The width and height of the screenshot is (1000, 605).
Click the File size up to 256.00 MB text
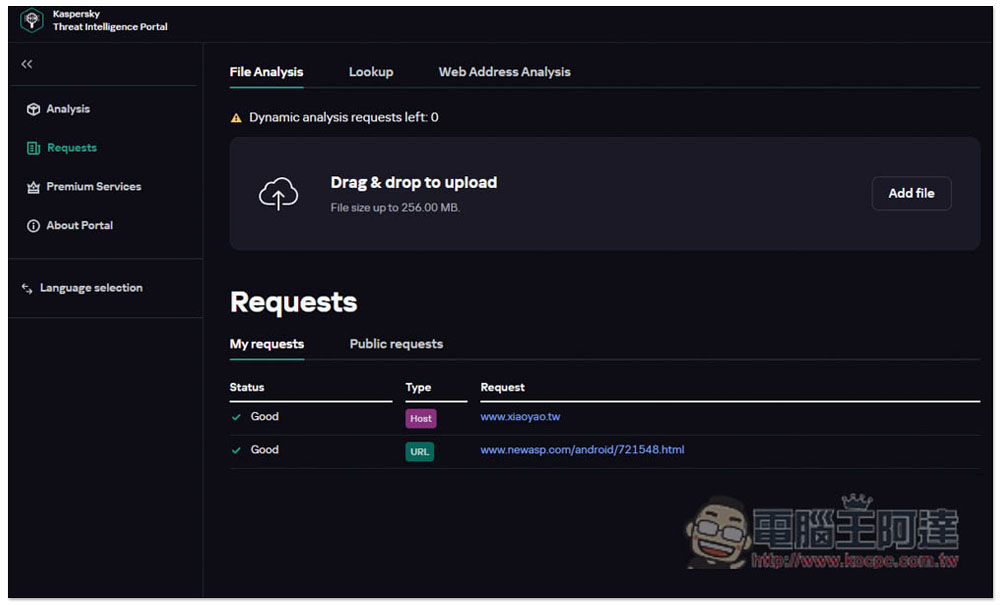click(395, 208)
